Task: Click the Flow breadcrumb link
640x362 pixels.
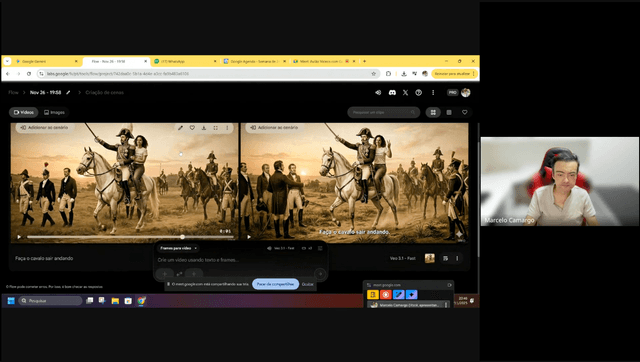Action: tap(13, 93)
